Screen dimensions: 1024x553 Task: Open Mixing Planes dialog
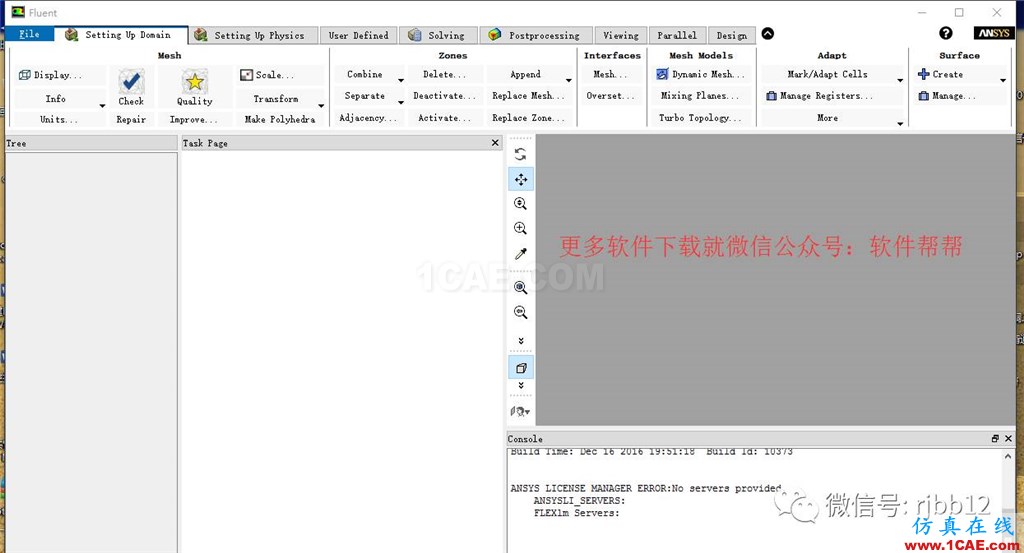point(699,96)
